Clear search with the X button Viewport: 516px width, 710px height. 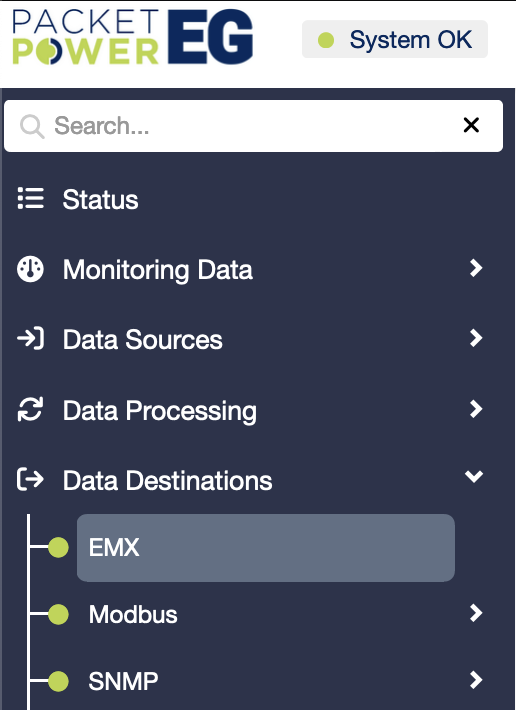pos(471,125)
